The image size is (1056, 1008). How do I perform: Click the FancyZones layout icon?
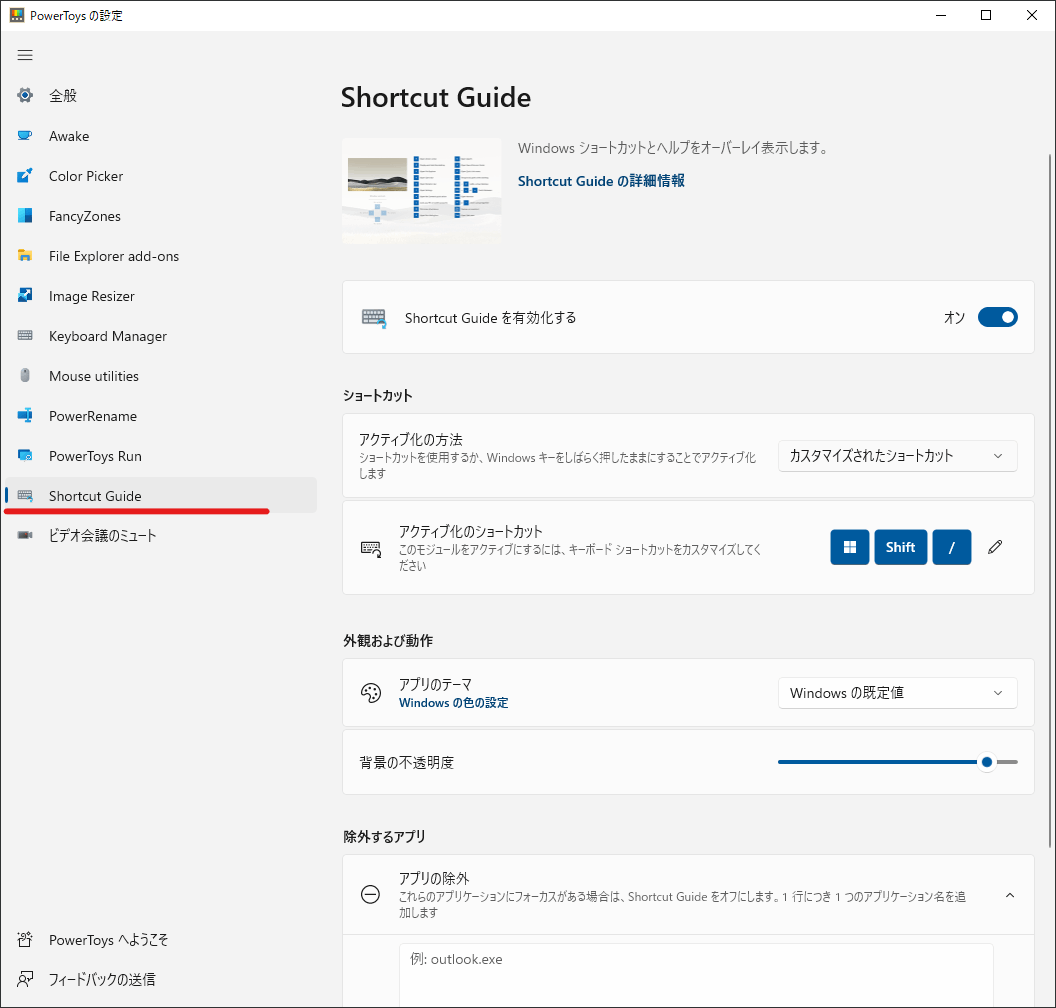[25, 215]
